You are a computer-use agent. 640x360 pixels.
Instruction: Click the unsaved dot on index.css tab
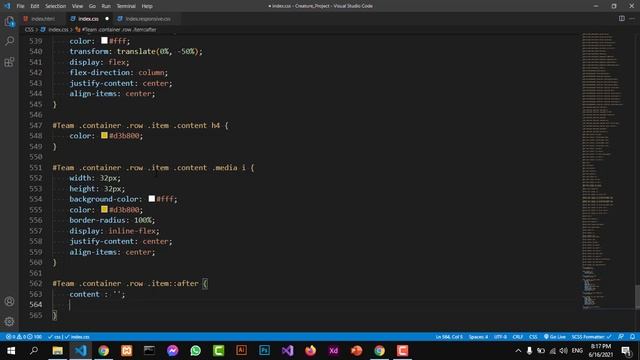[107, 19]
